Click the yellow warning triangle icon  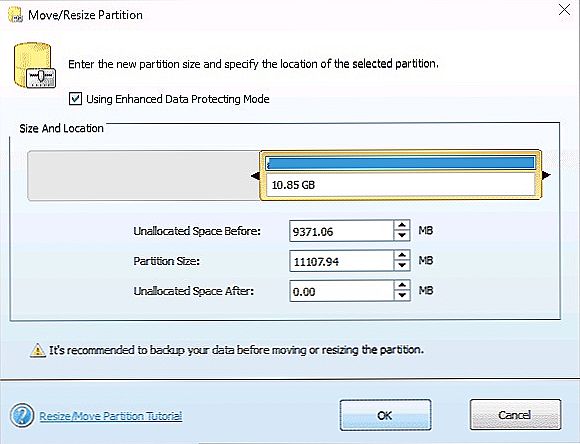coord(37,350)
